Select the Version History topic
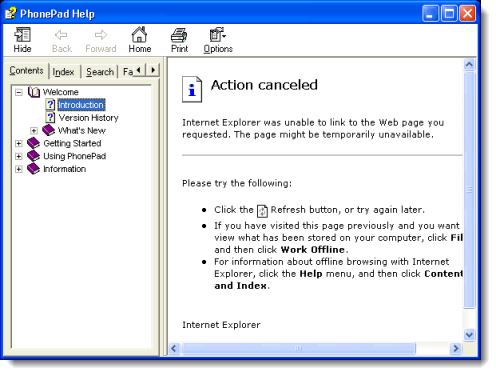Viewport: 496px width, 375px height. (x=88, y=118)
